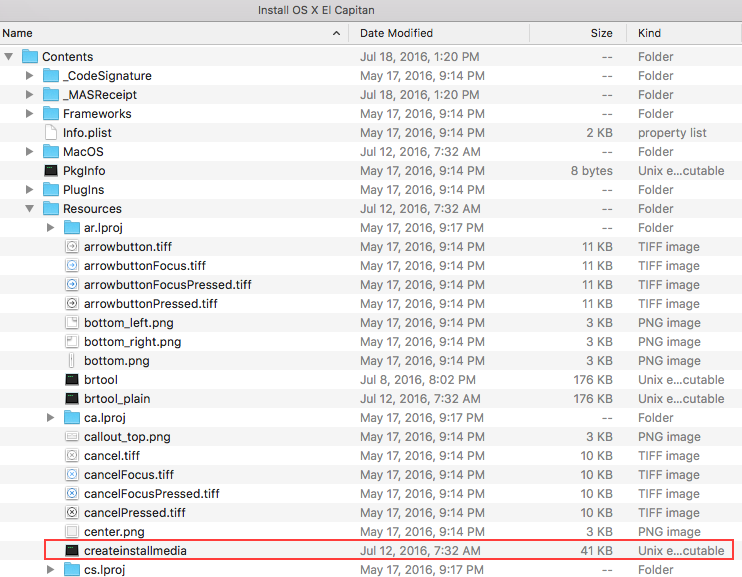Click the ca.lproj folder icon
The height and width of the screenshot is (577, 742).
(71, 417)
